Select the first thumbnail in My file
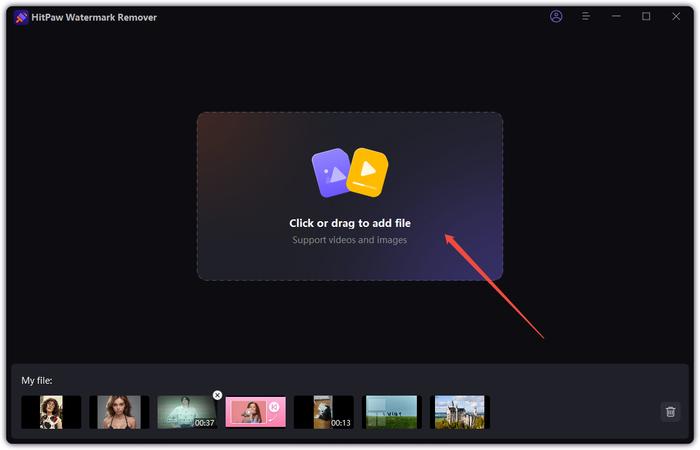 tap(51, 412)
